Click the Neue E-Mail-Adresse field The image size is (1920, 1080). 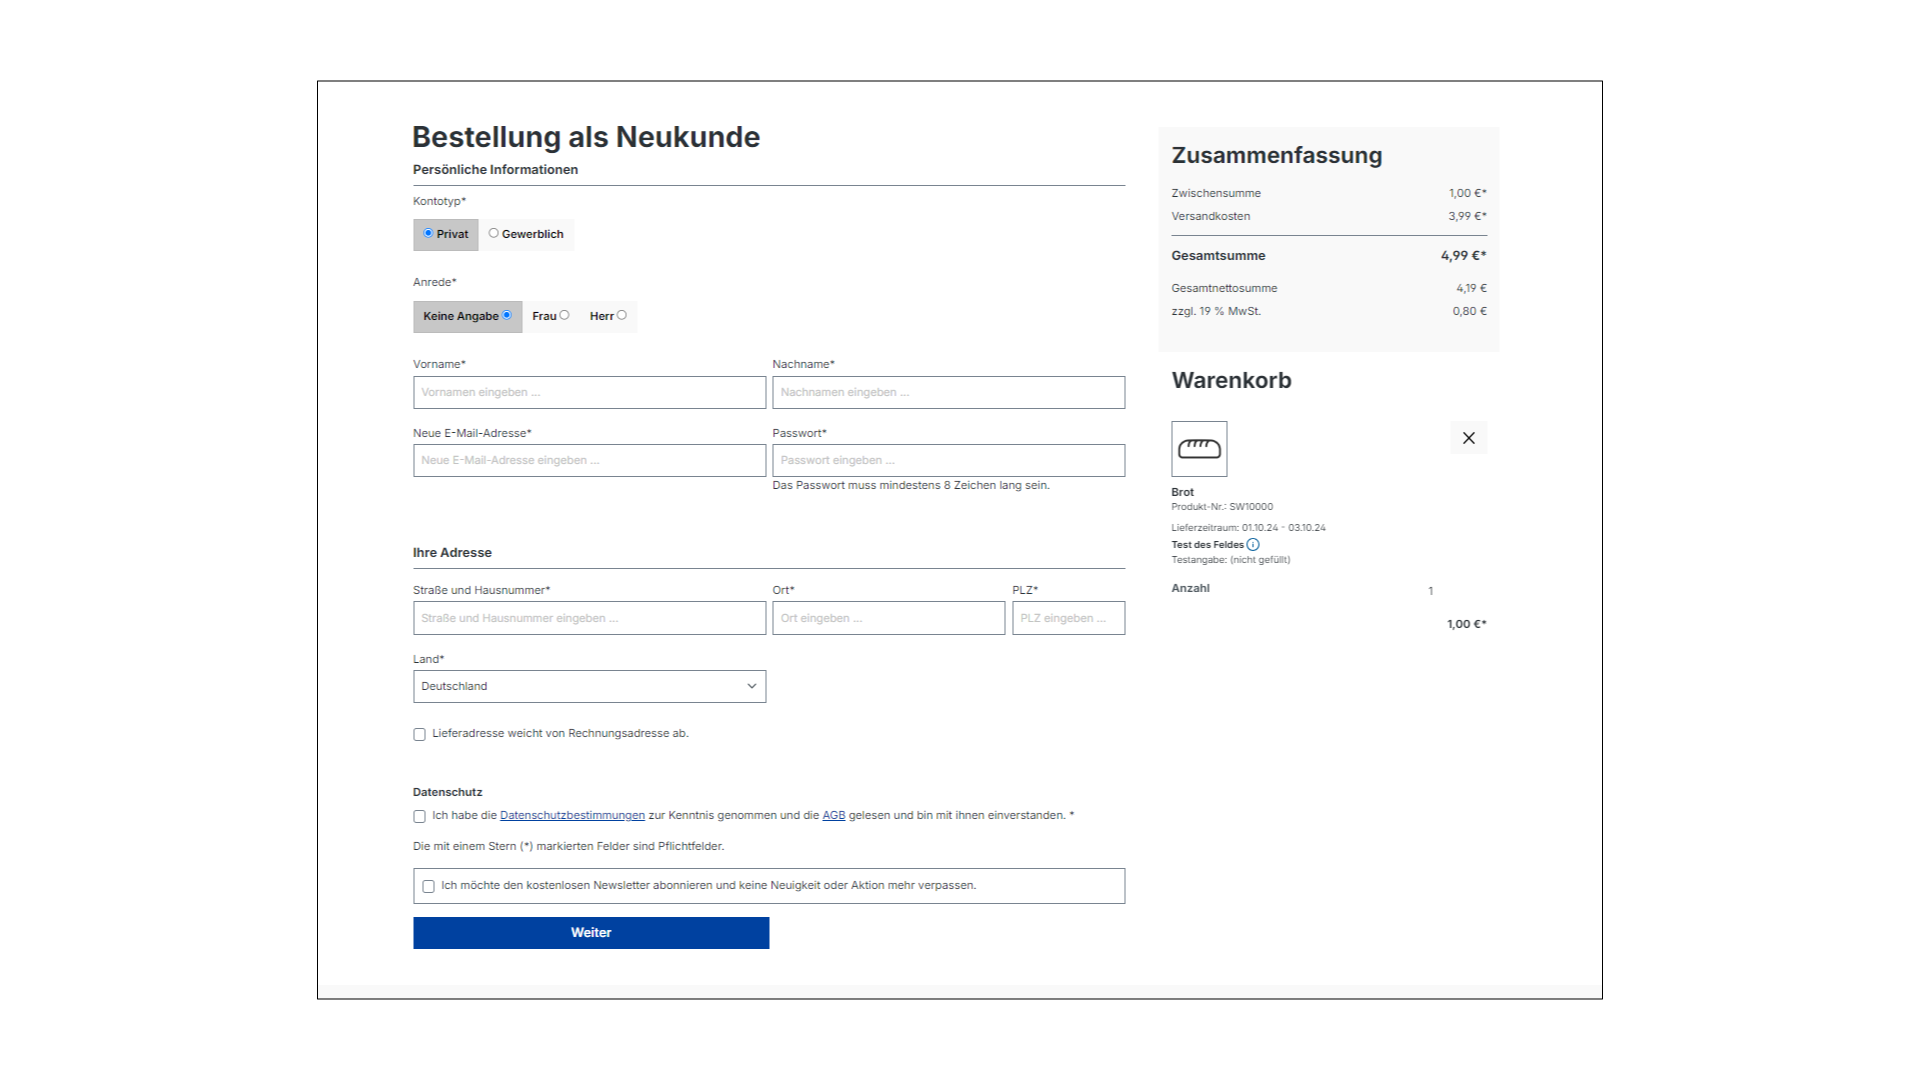[589, 460]
